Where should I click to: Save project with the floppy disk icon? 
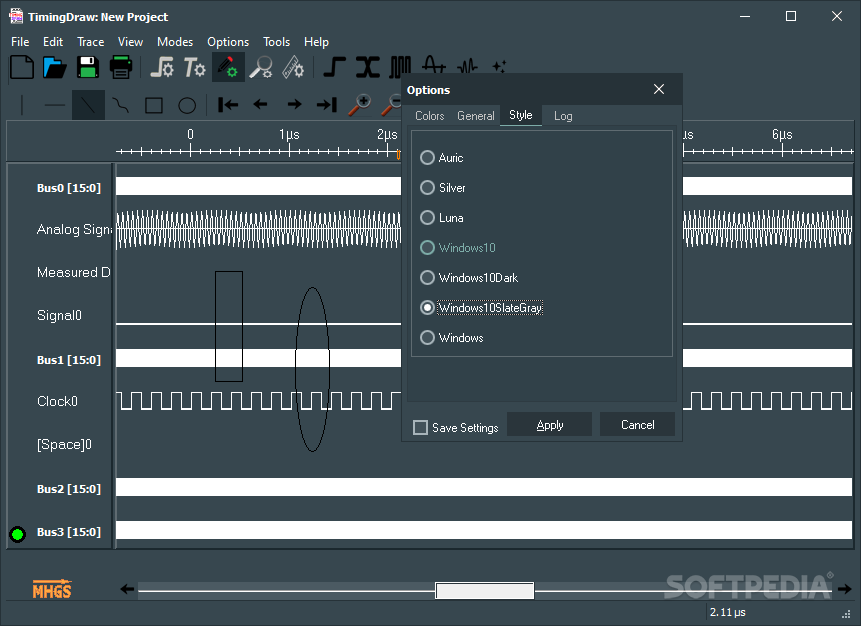tap(88, 68)
